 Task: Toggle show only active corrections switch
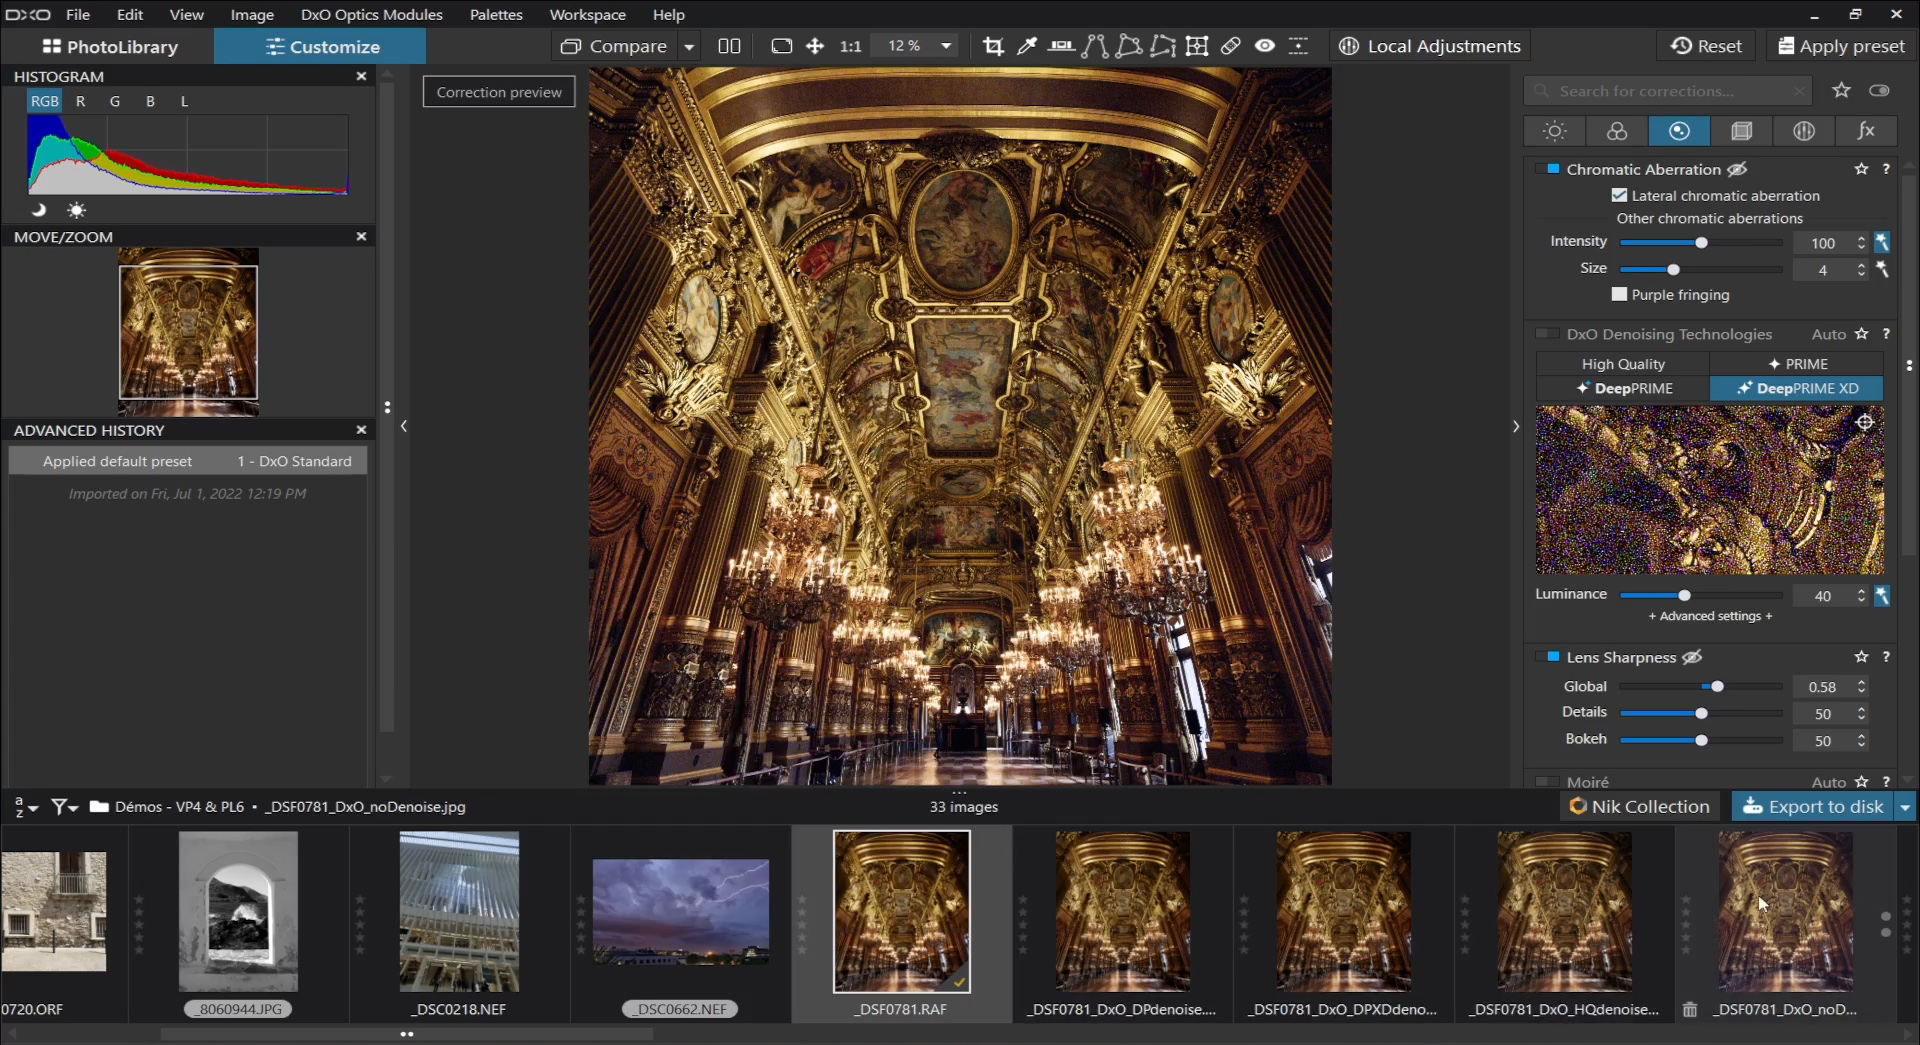click(x=1879, y=90)
